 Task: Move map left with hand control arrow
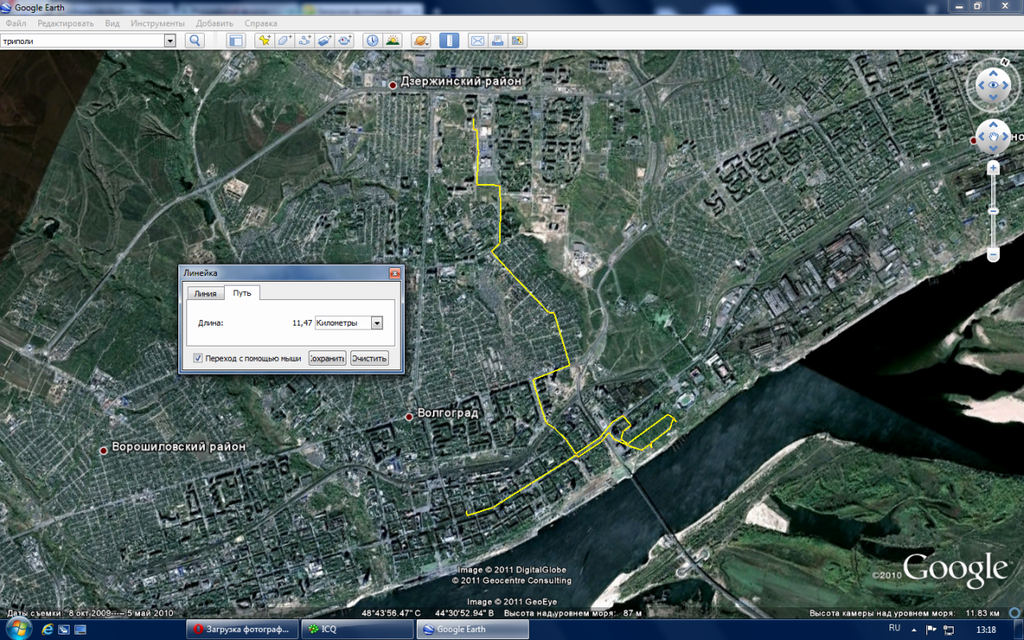point(980,137)
